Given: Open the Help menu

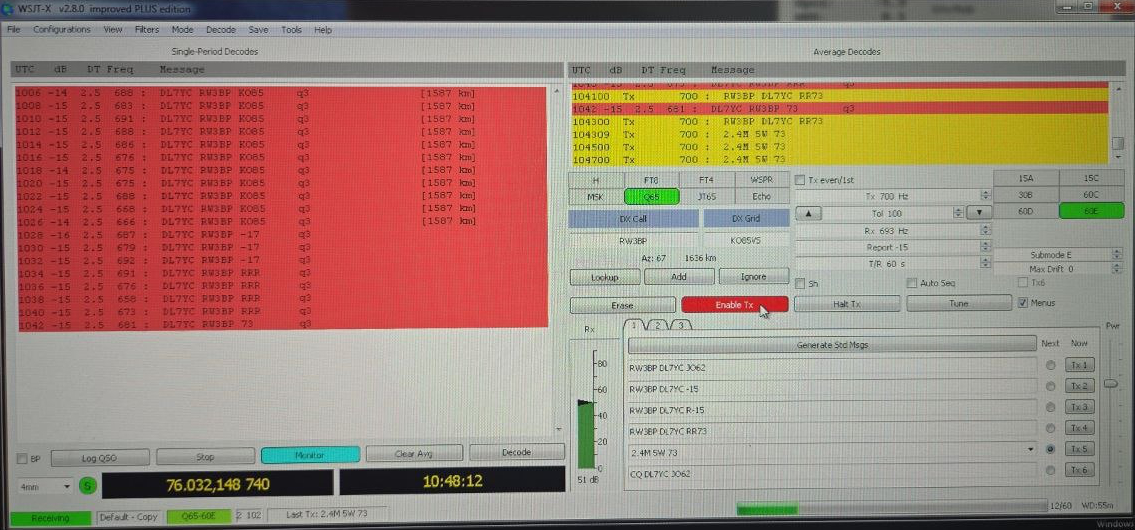Looking at the screenshot, I should [x=323, y=30].
